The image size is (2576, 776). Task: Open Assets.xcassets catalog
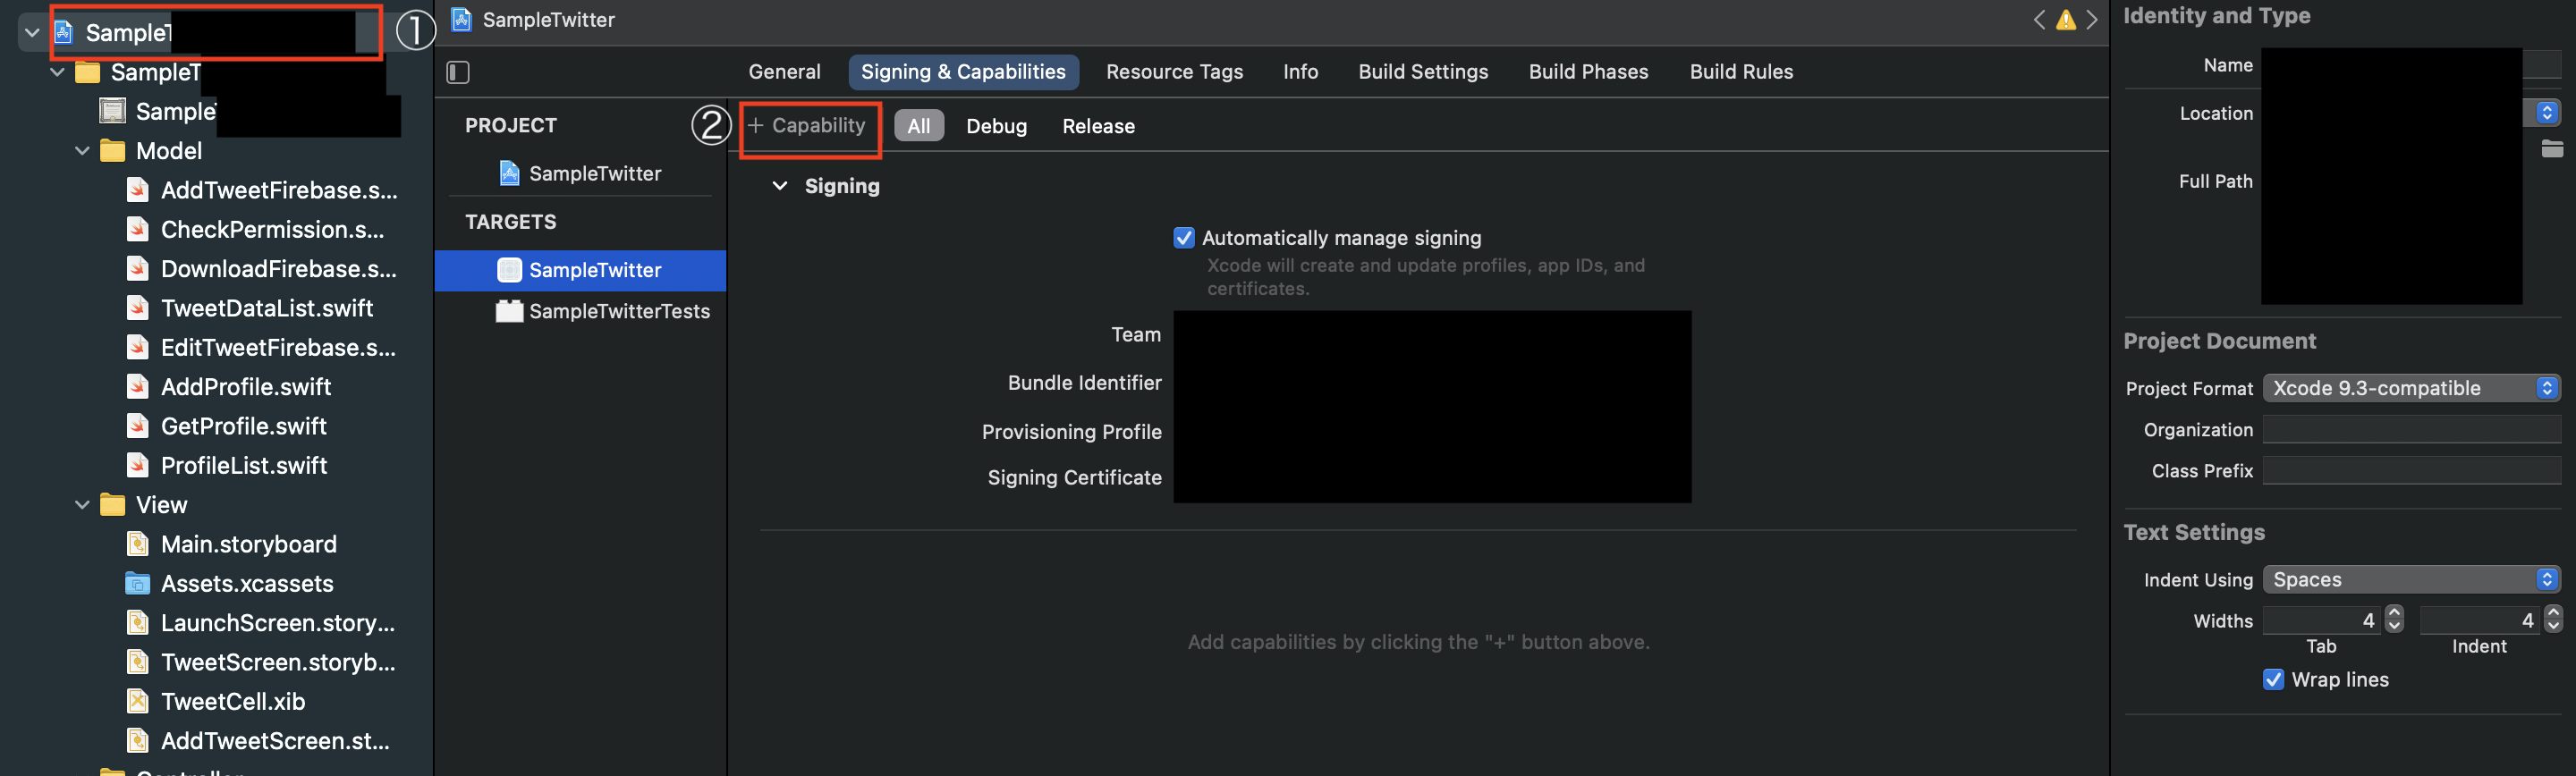(x=246, y=583)
